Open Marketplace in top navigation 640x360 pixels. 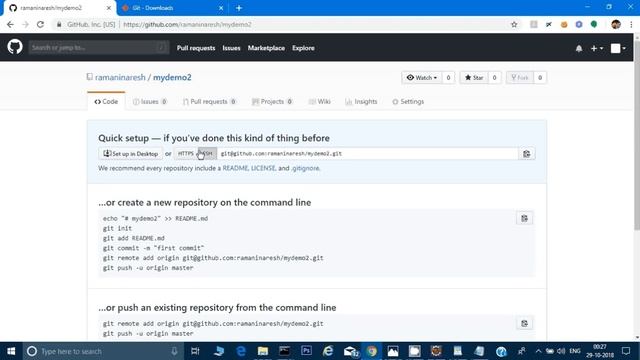[267, 48]
